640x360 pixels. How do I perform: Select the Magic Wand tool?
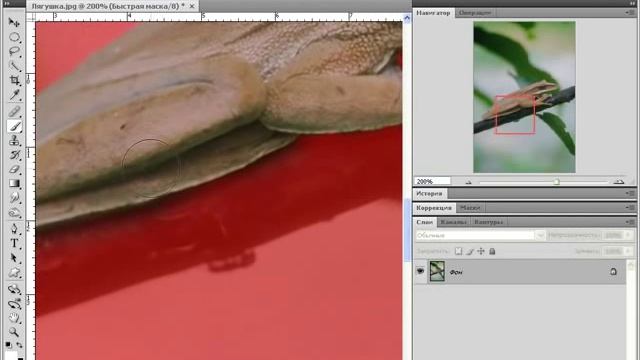click(14, 66)
